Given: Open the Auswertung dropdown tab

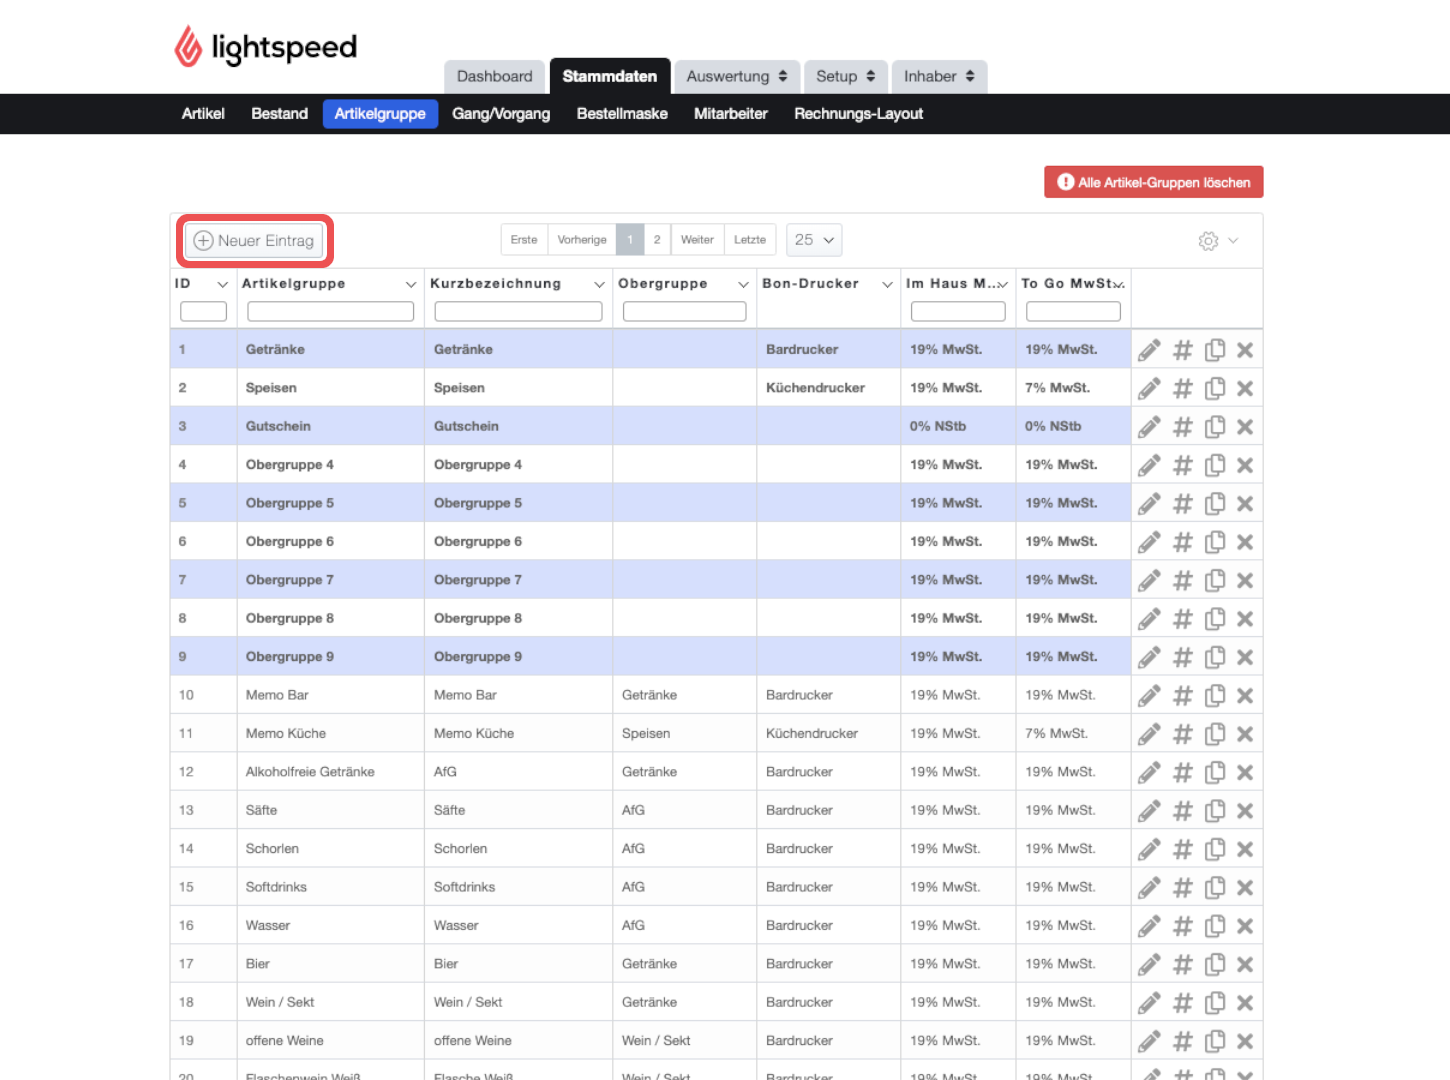Looking at the screenshot, I should [736, 76].
